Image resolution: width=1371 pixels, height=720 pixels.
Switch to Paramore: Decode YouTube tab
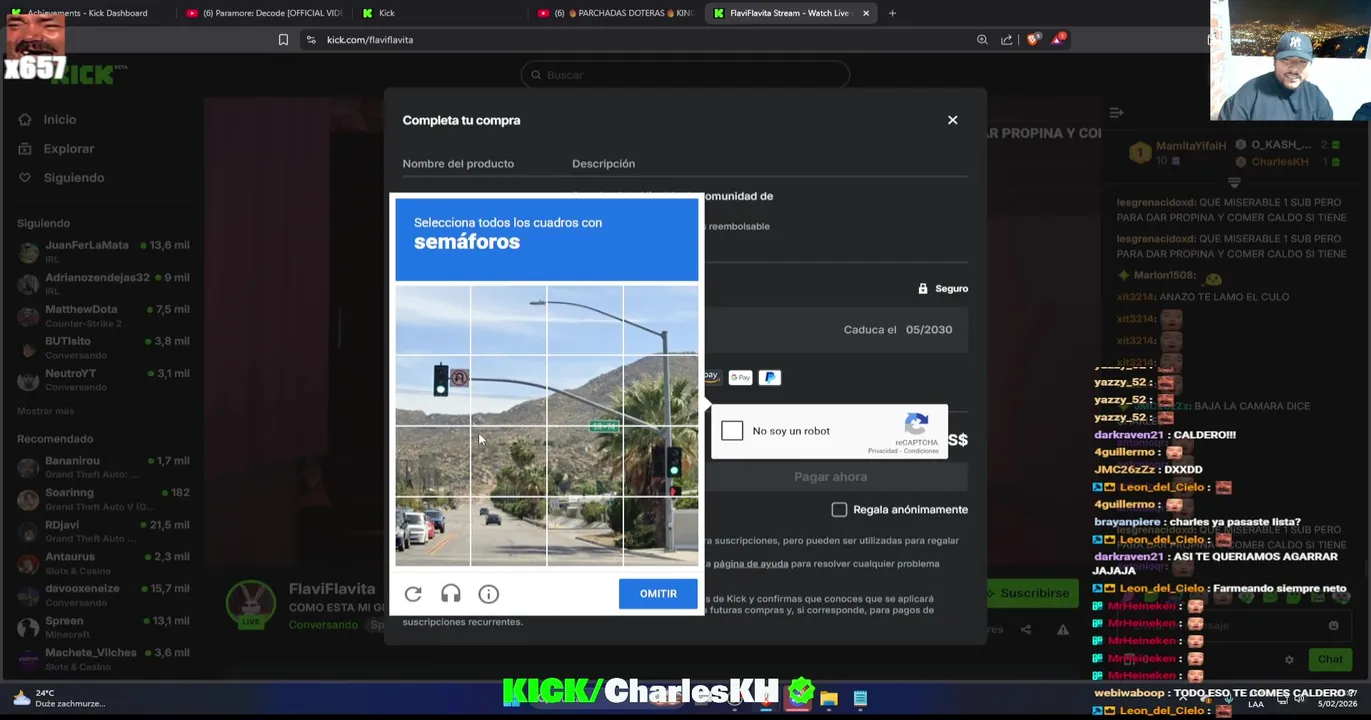pos(265,13)
